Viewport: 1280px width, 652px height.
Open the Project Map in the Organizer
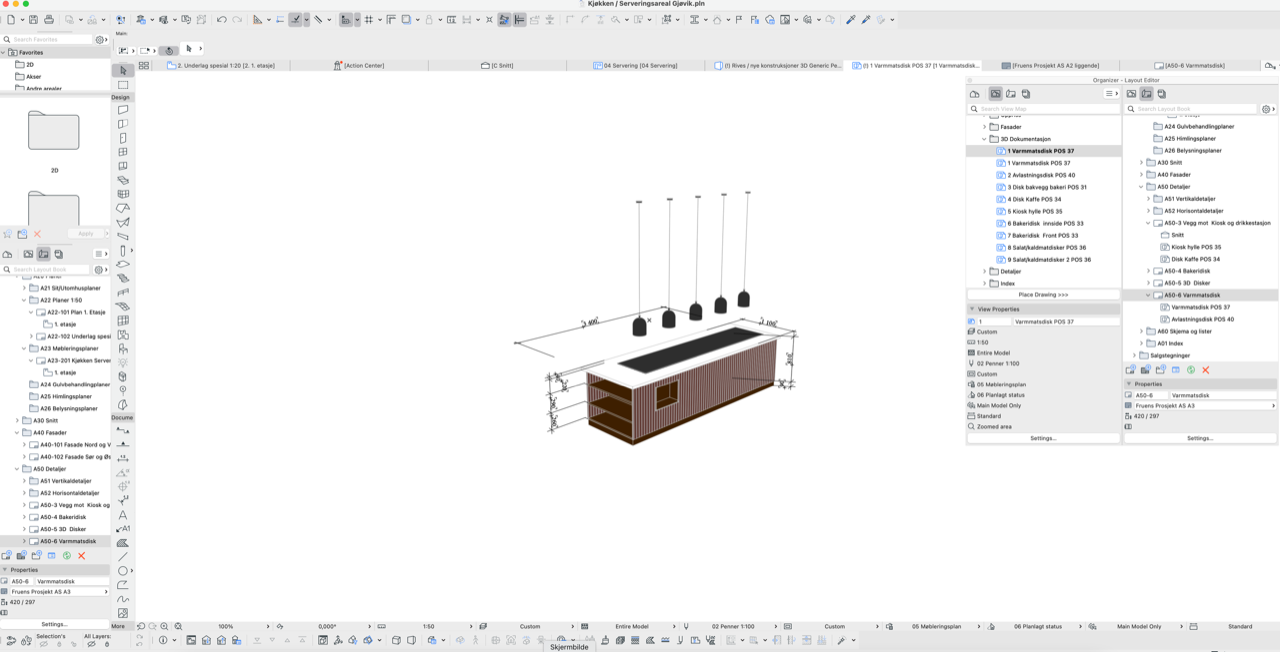point(975,94)
